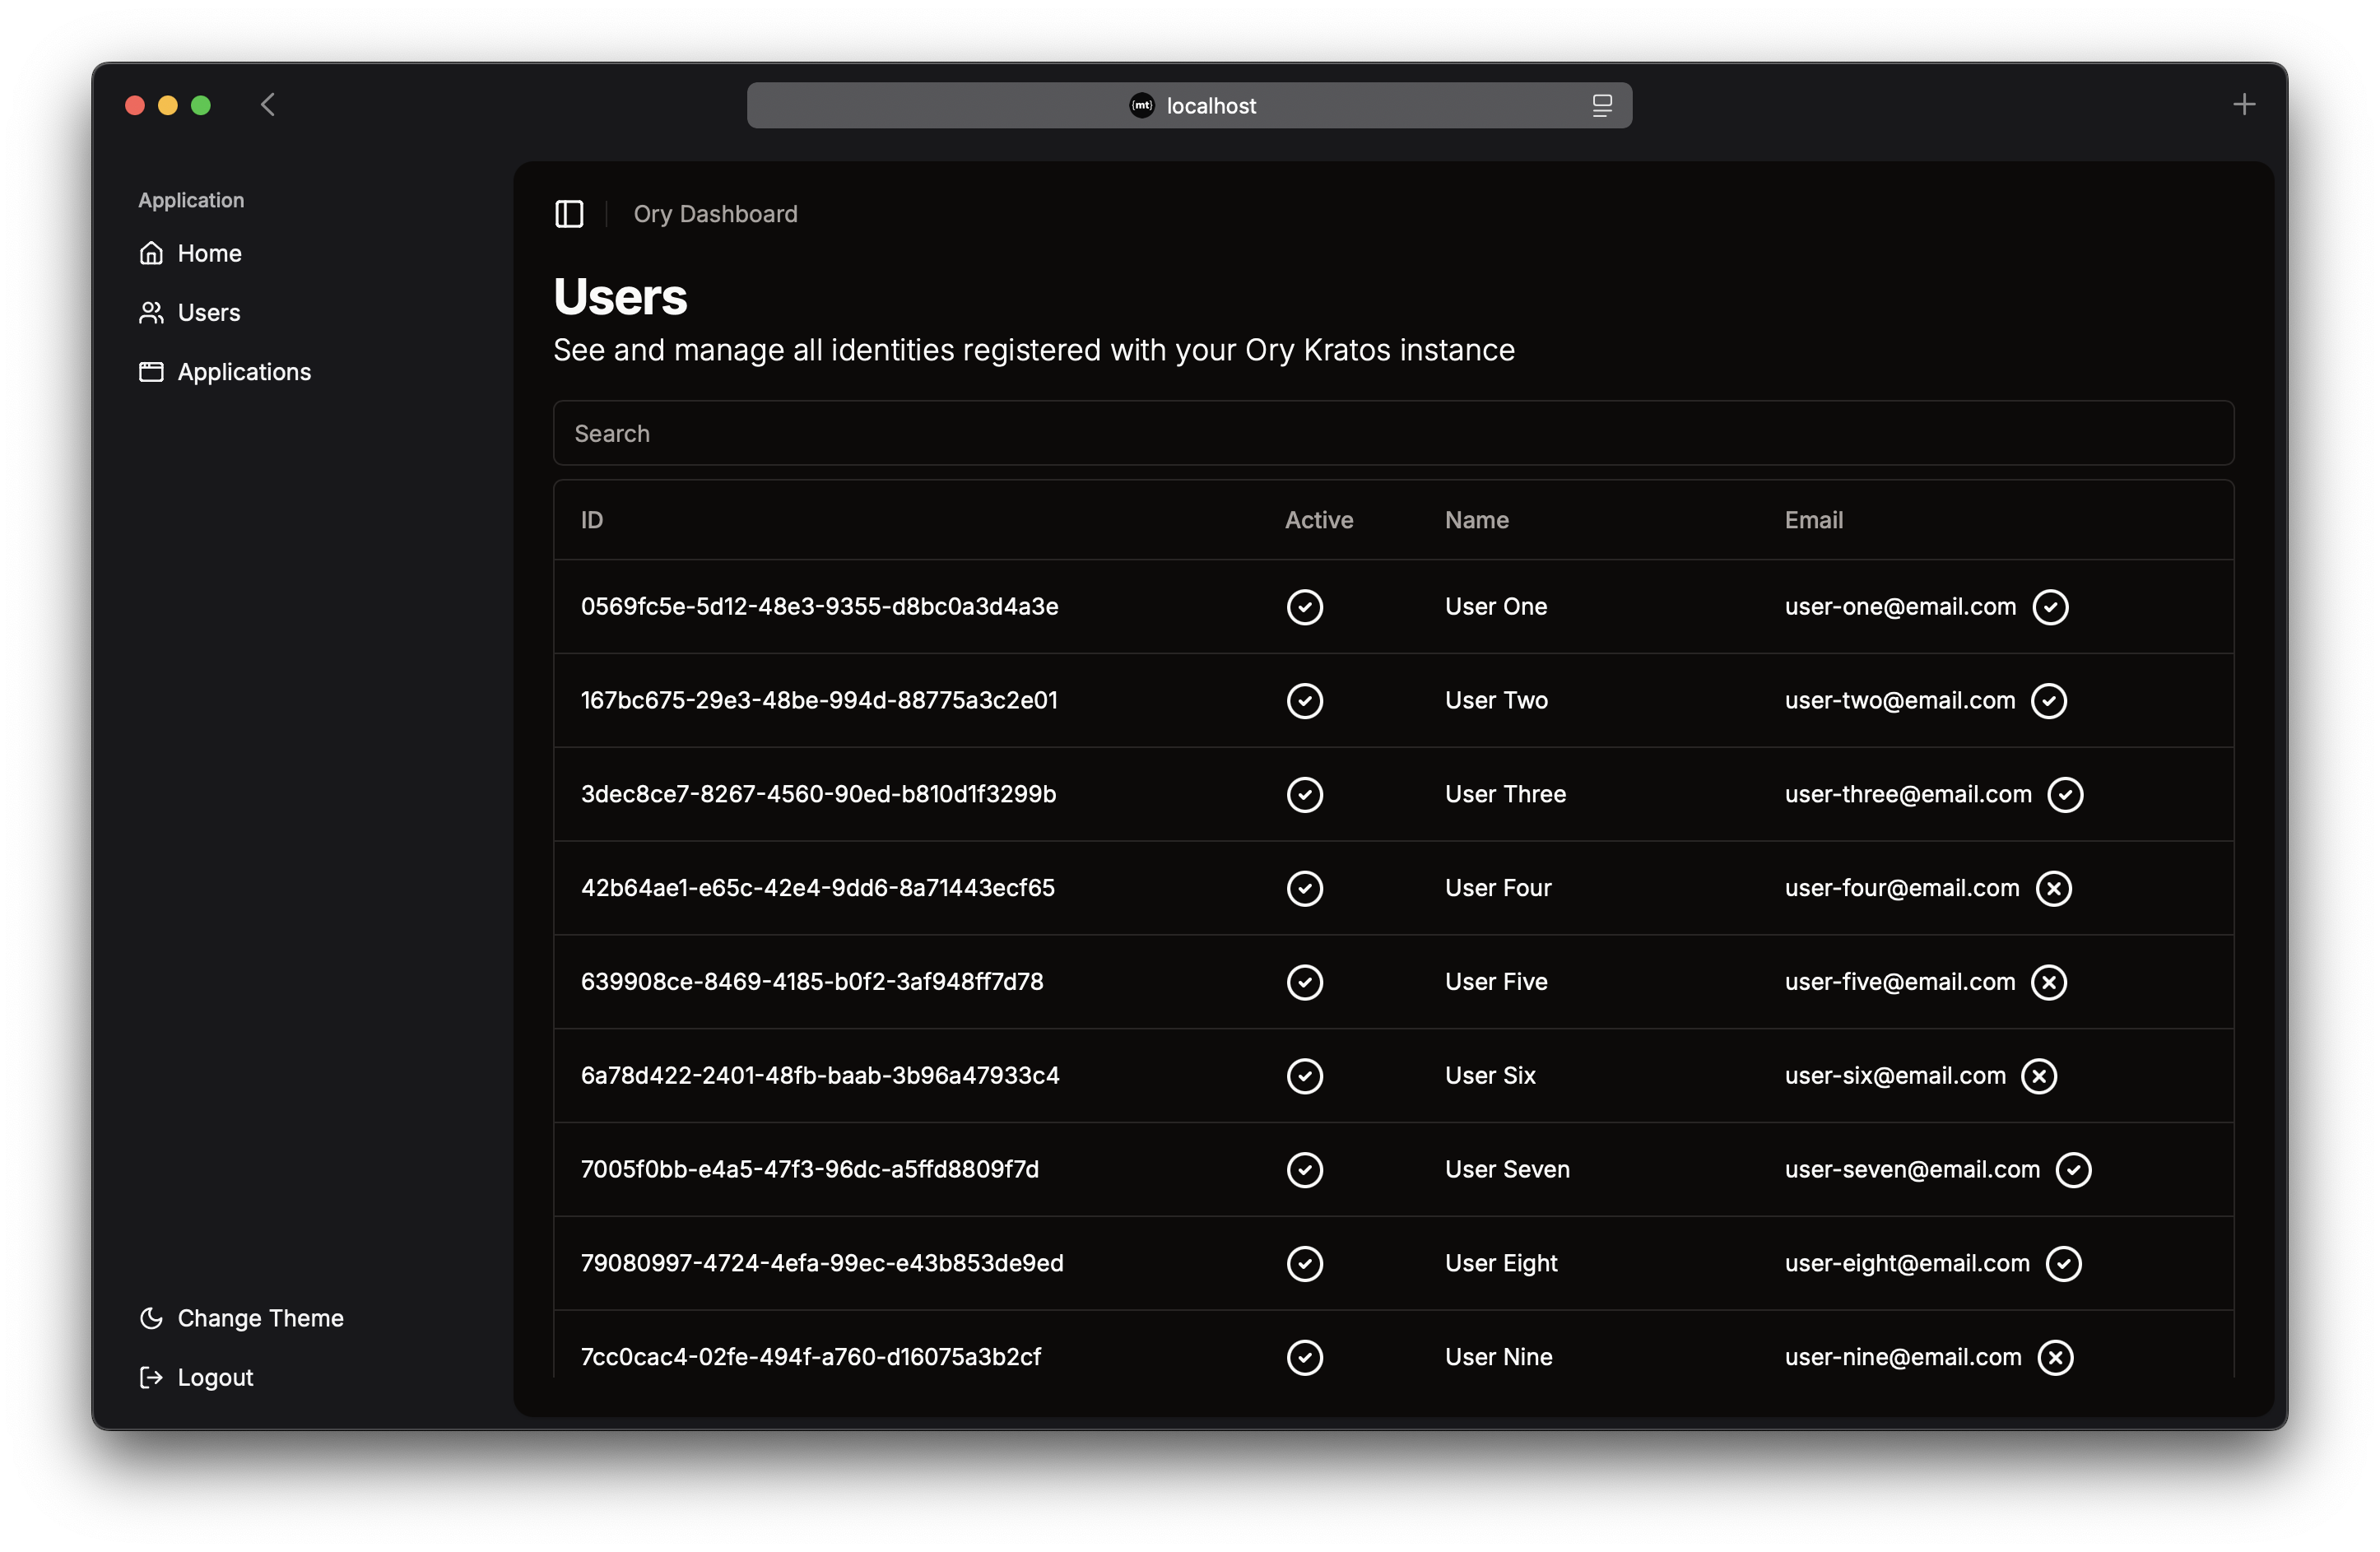Select ID 0569fc5e-5d12-48e3-9355-d8bc0a3d4a3e

[x=820, y=607]
